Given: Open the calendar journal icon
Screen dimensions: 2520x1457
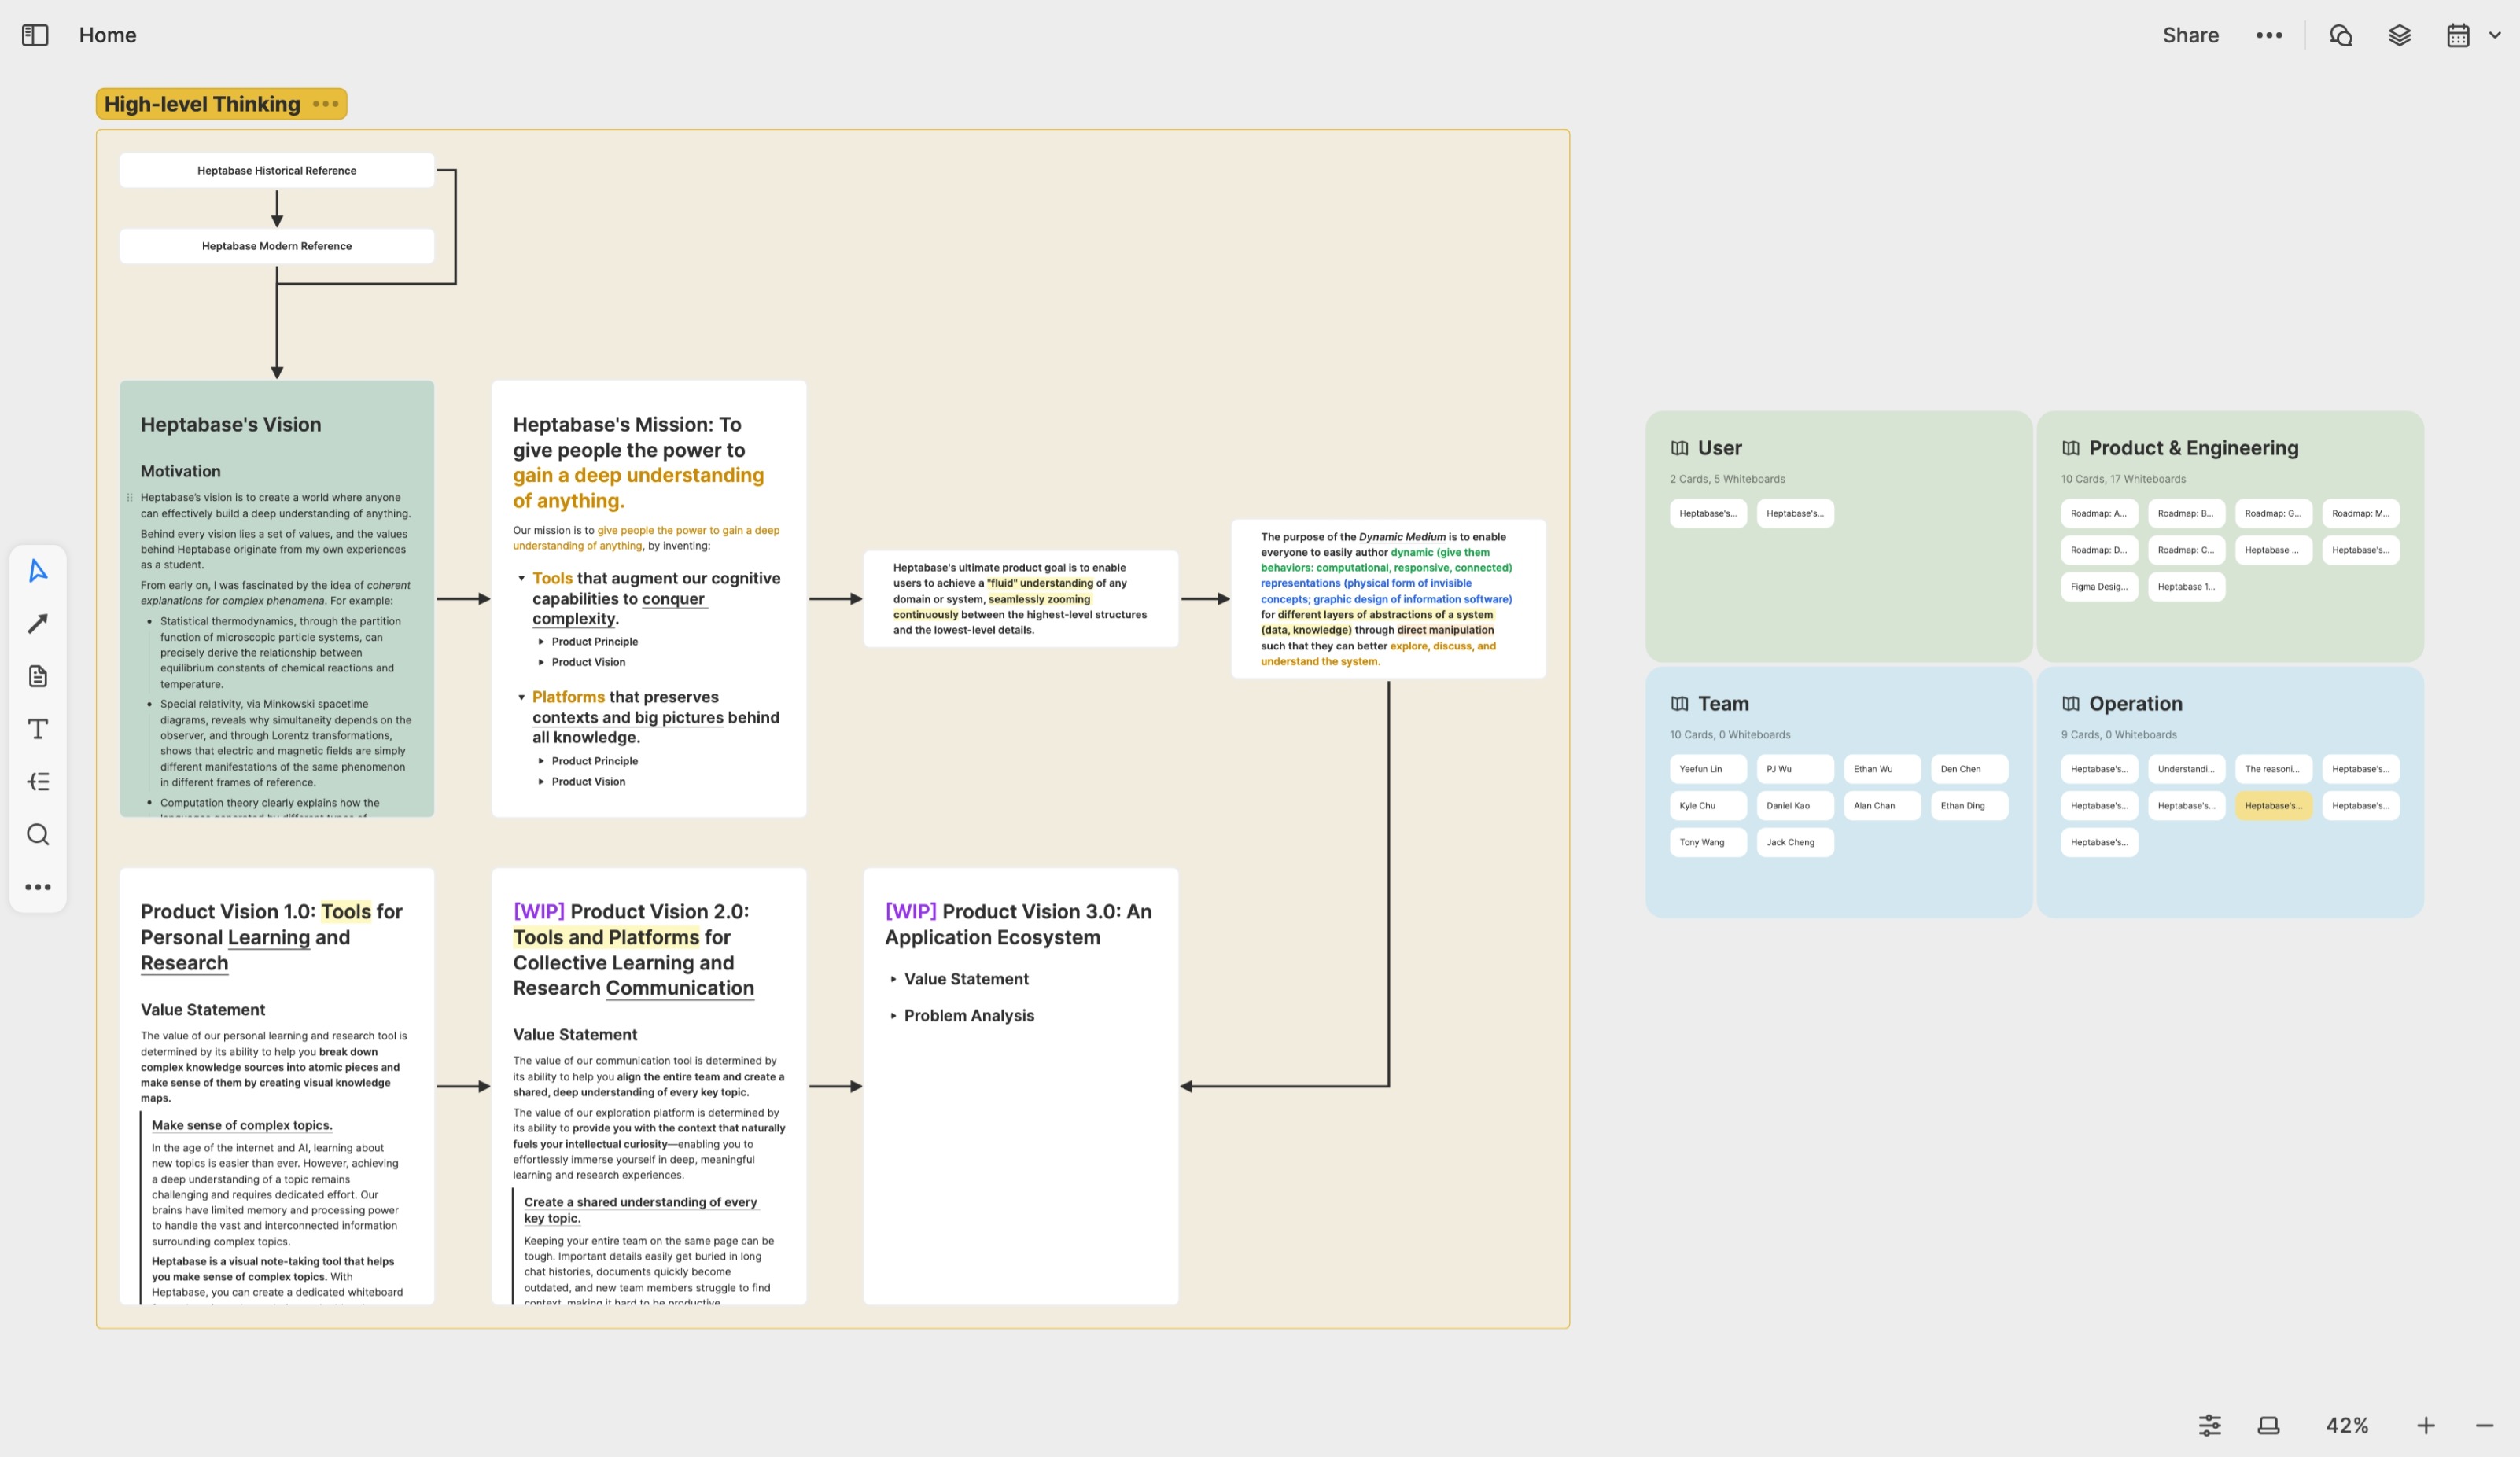Looking at the screenshot, I should pos(2458,35).
